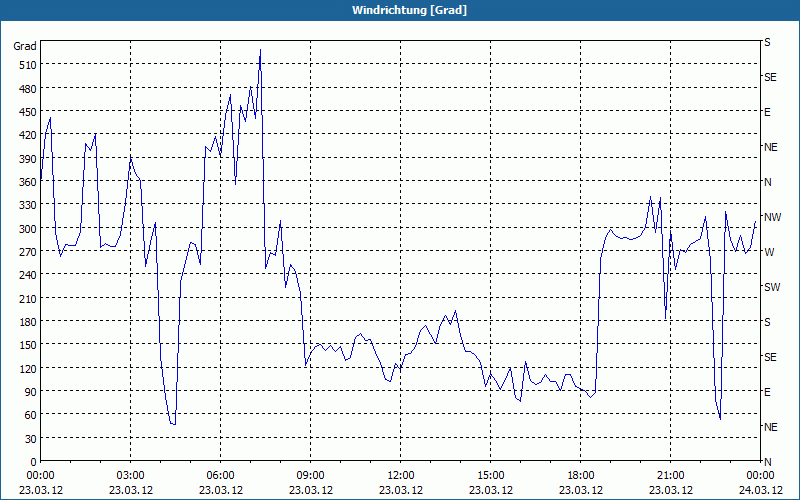Click the 12:00 time marker

pyautogui.click(x=400, y=475)
